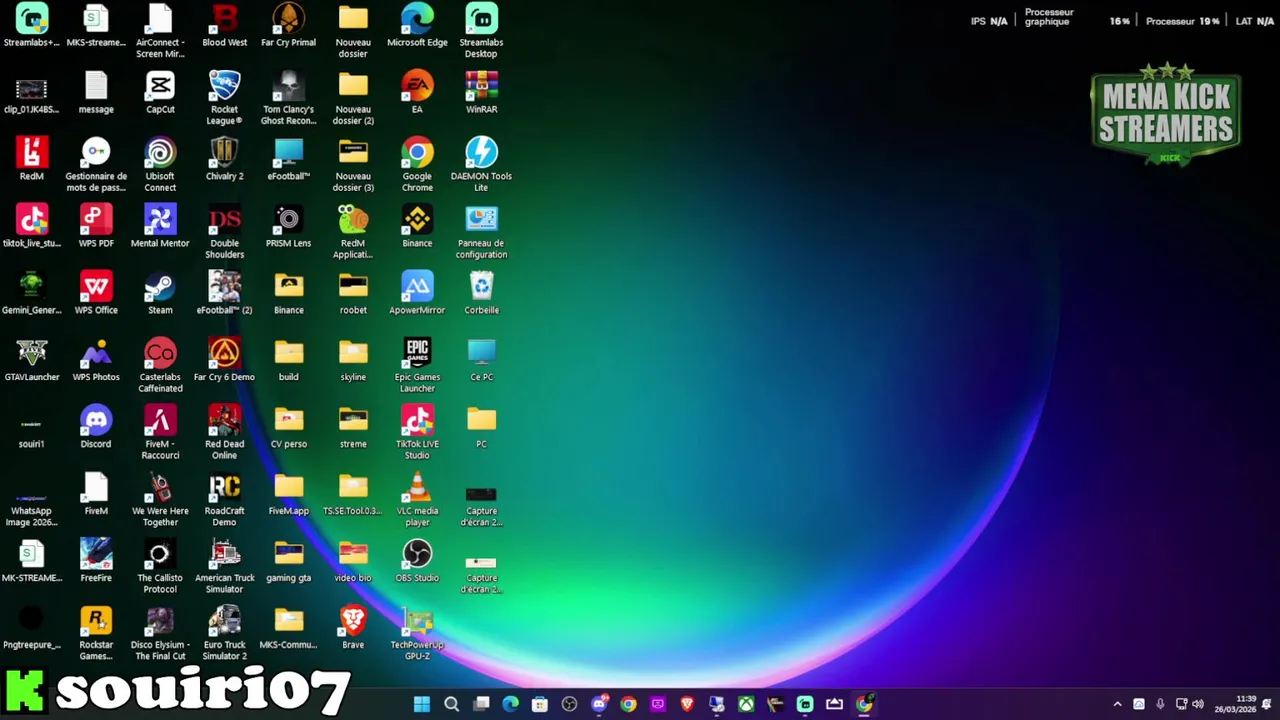1280x720 pixels.
Task: Open the Blood West desktop shortcut
Action: click(x=224, y=26)
